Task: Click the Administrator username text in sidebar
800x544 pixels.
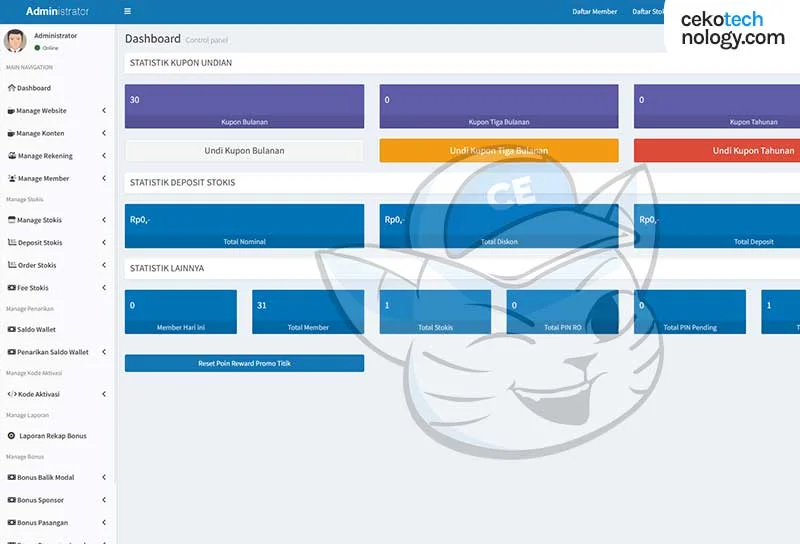Action: pyautogui.click(x=56, y=36)
